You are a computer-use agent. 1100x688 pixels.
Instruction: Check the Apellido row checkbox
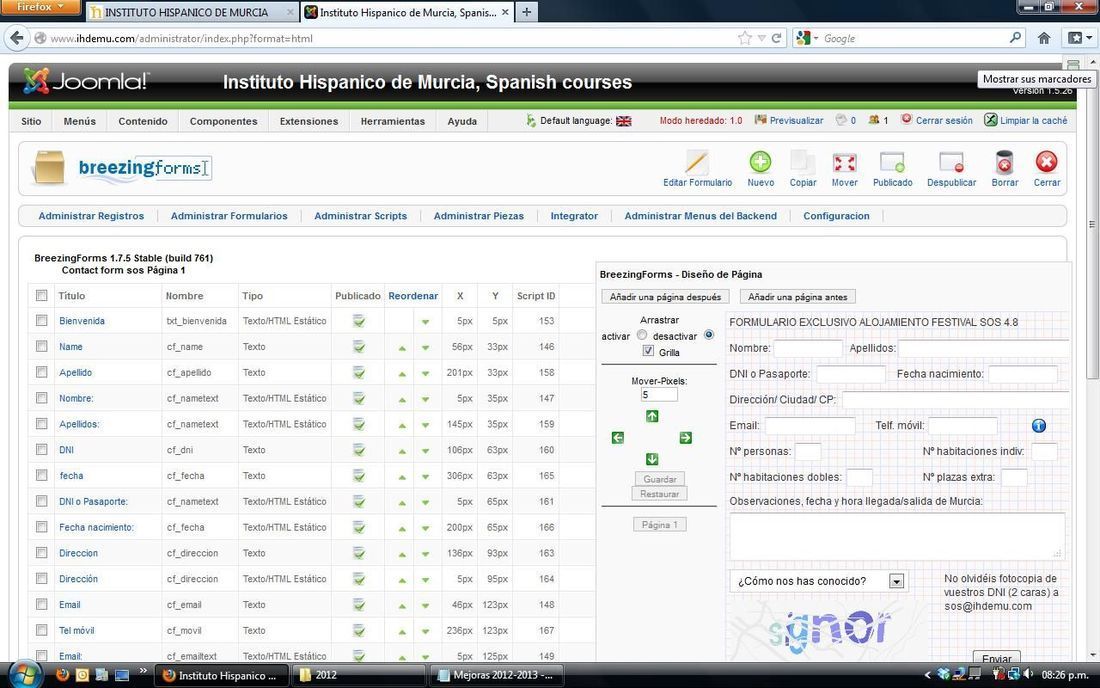coord(41,372)
